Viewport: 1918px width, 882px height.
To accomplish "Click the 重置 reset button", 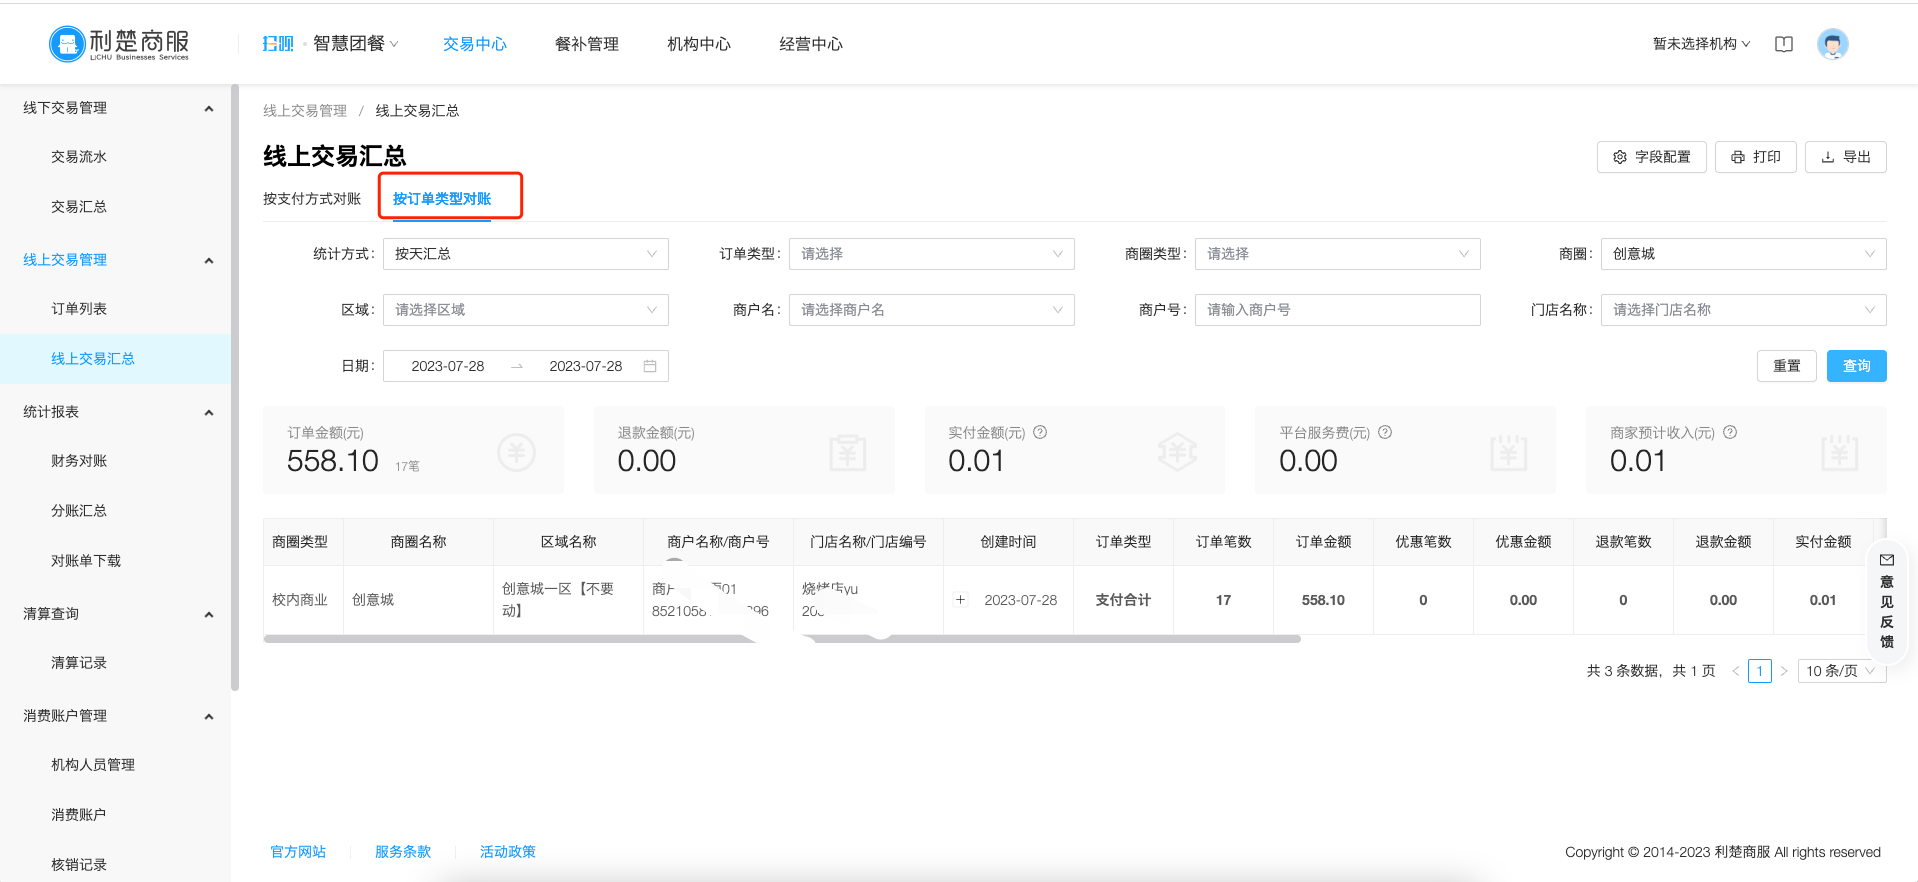I will pos(1786,366).
